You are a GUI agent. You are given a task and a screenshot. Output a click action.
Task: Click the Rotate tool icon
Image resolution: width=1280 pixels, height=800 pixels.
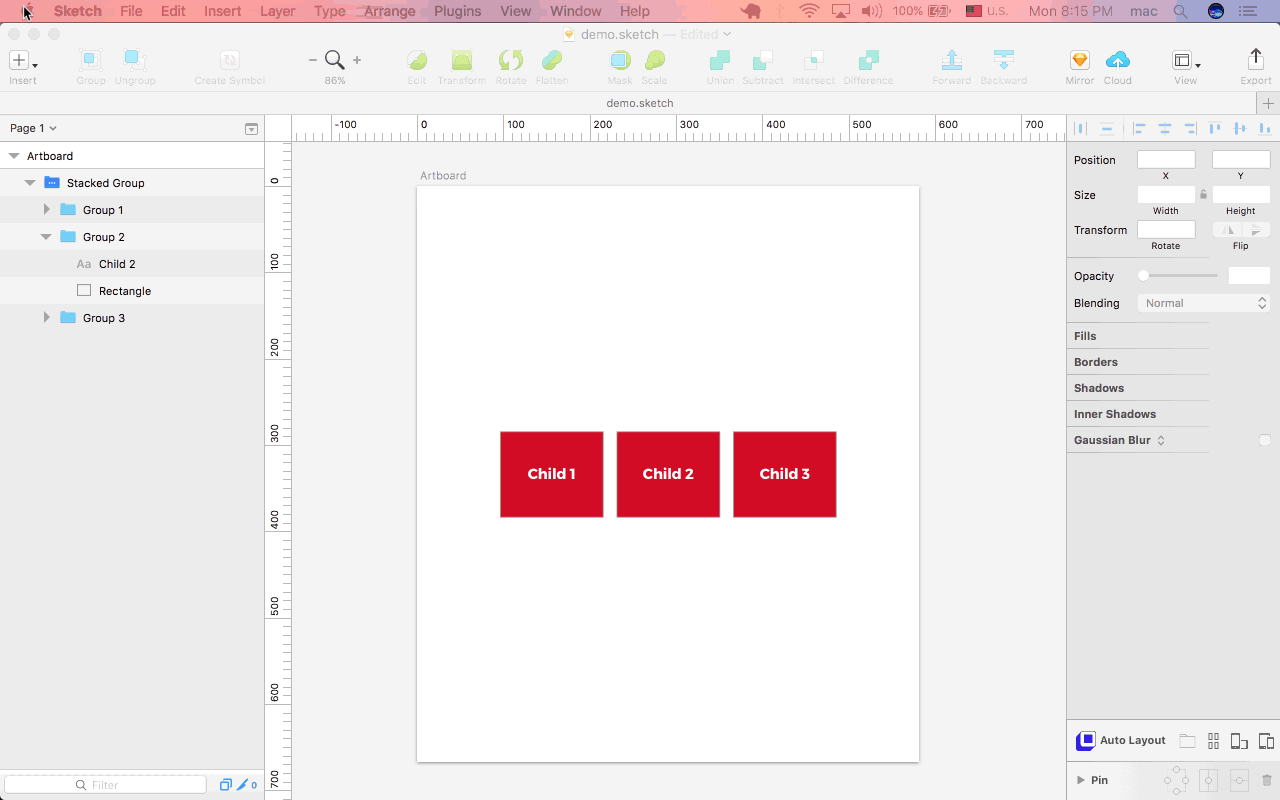511,61
